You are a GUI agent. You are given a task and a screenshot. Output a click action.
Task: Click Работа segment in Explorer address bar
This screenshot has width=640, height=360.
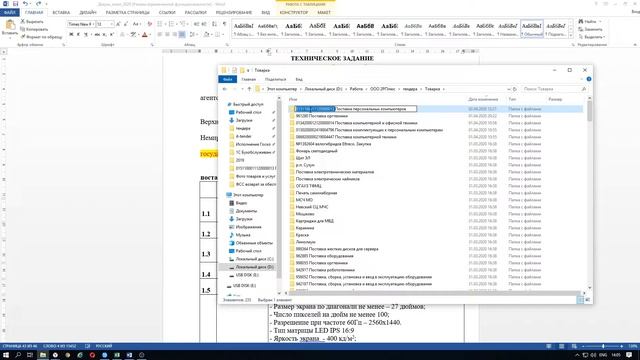356,89
